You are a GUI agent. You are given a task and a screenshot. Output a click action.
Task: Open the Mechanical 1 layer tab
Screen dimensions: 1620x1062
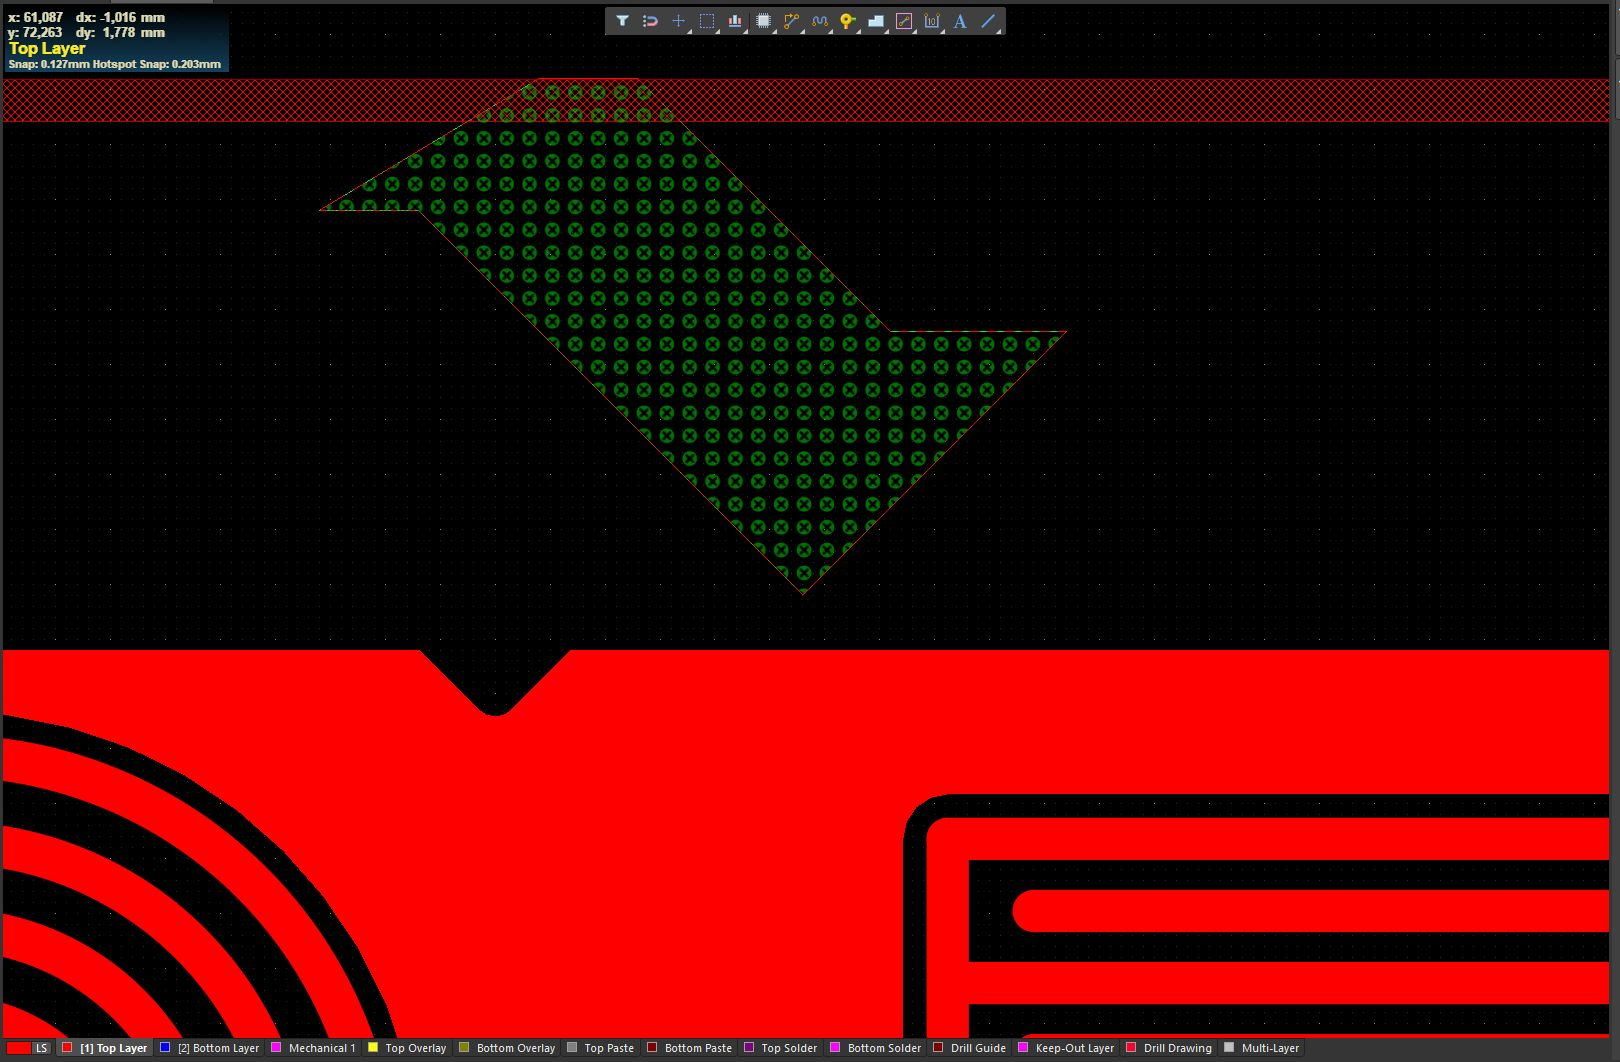pyautogui.click(x=314, y=1048)
